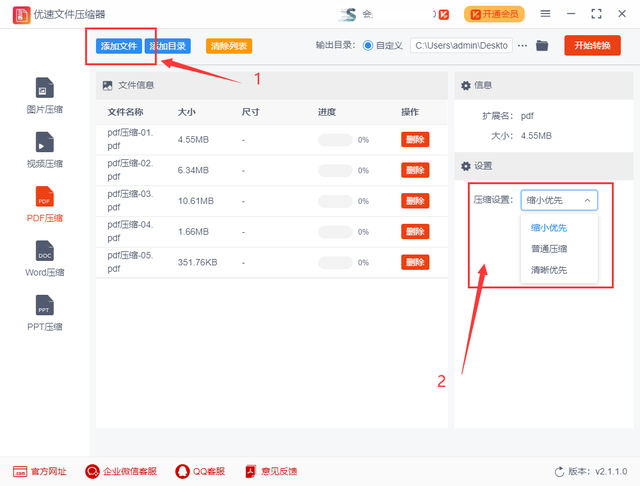Click the output directory path field
This screenshot has height=486, width=640.
tap(461, 45)
